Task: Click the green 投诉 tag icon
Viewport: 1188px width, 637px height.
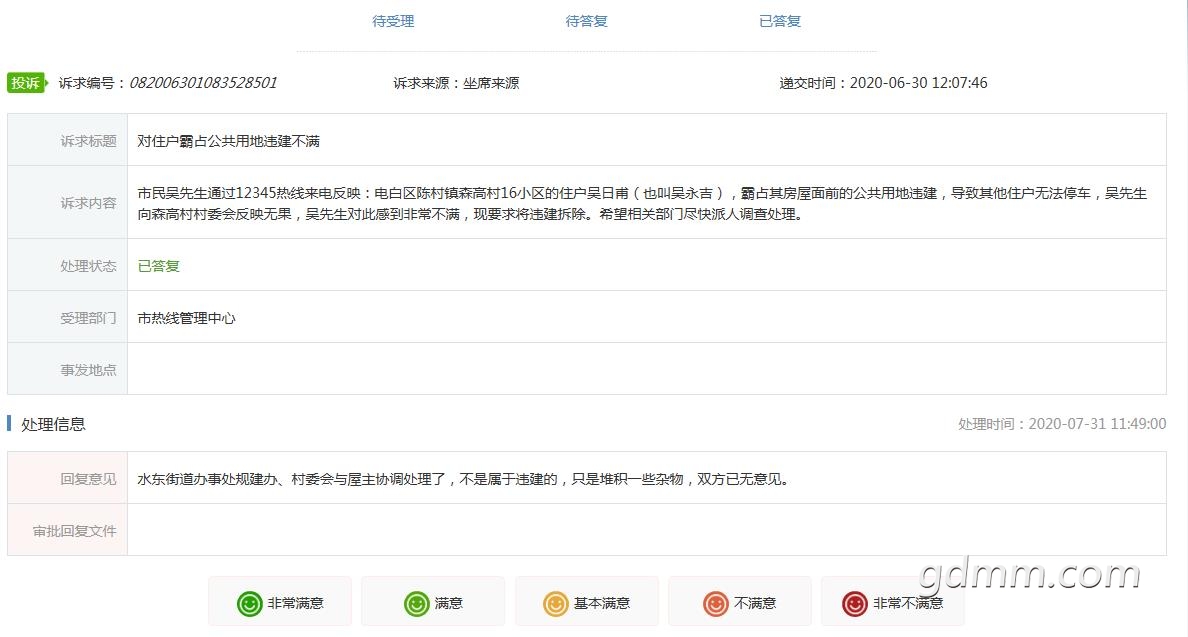Action: tap(27, 83)
